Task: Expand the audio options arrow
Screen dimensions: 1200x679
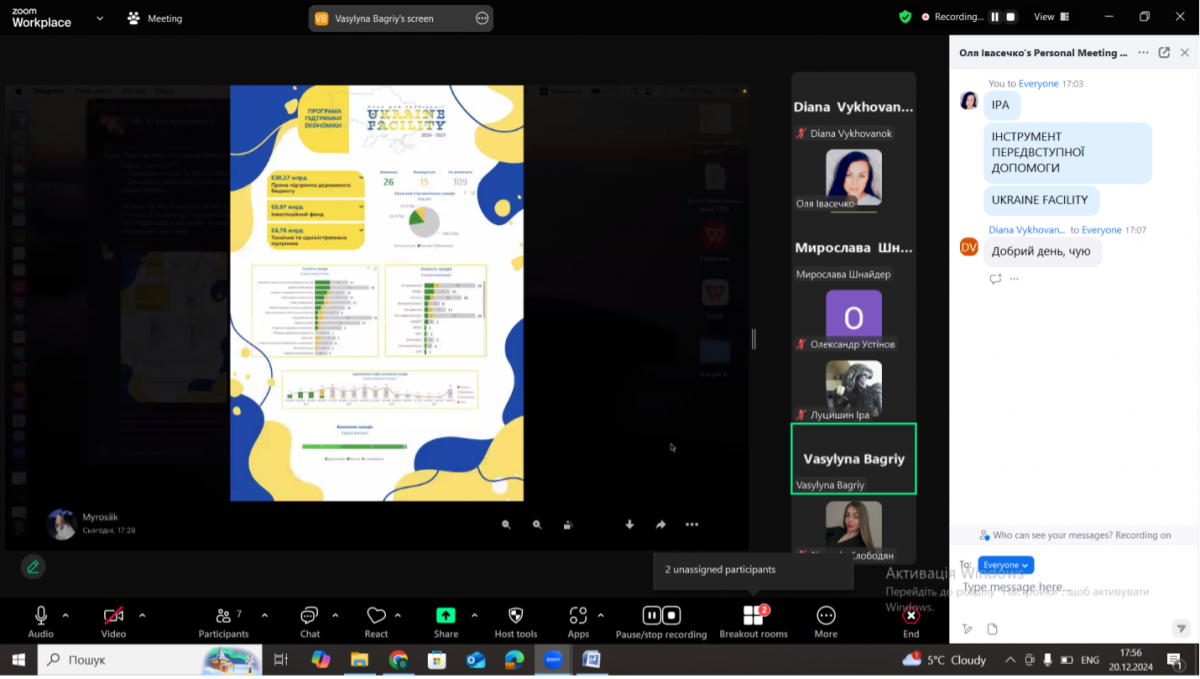Action: tap(66, 615)
